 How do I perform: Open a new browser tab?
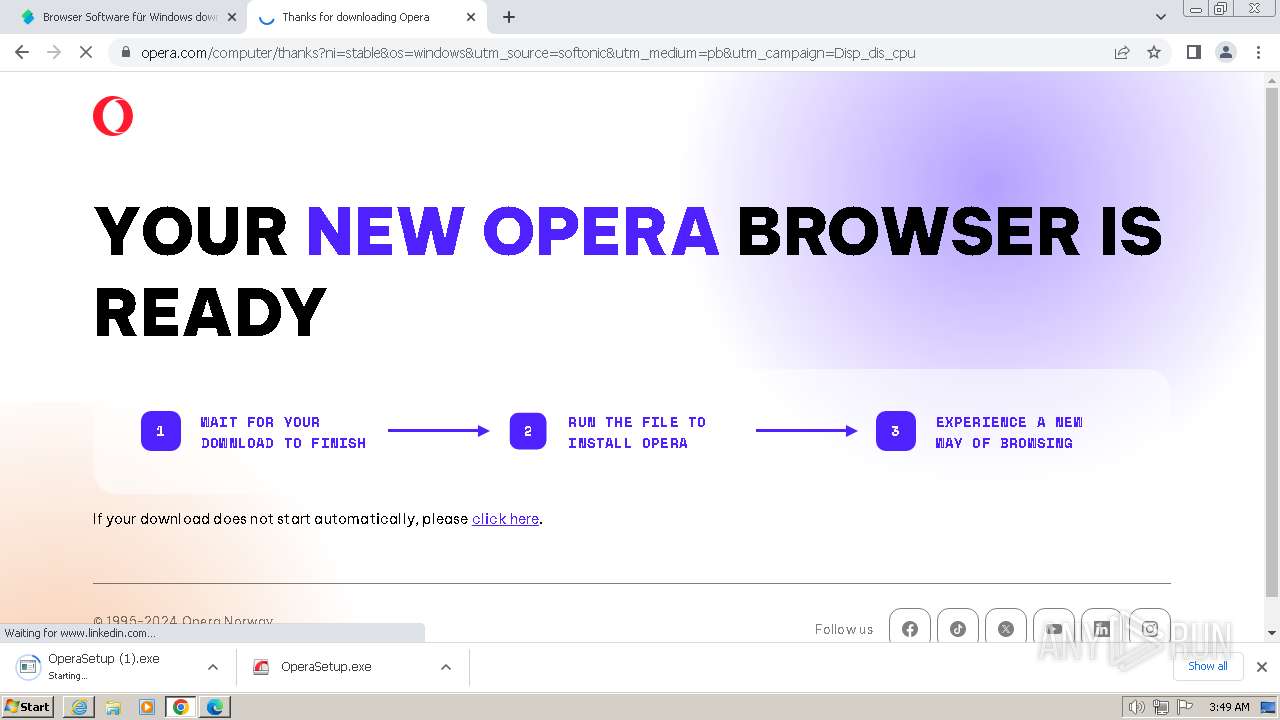509,17
